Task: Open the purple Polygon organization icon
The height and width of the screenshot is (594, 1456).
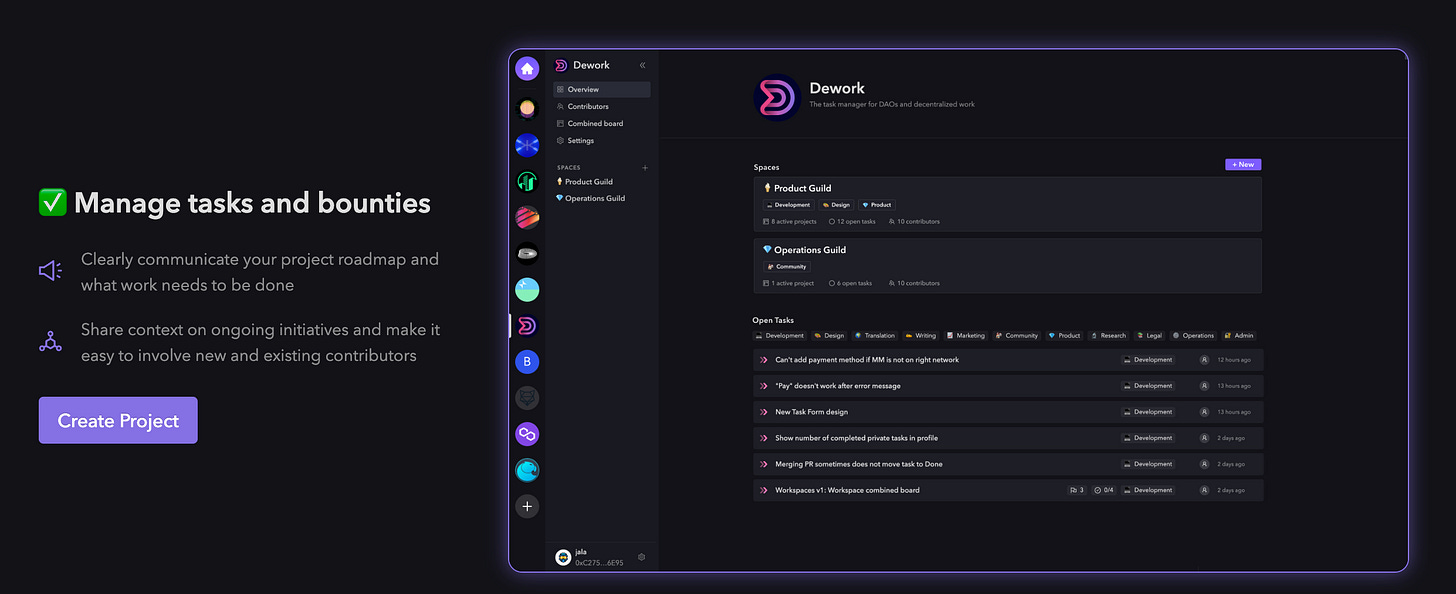Action: 527,434
